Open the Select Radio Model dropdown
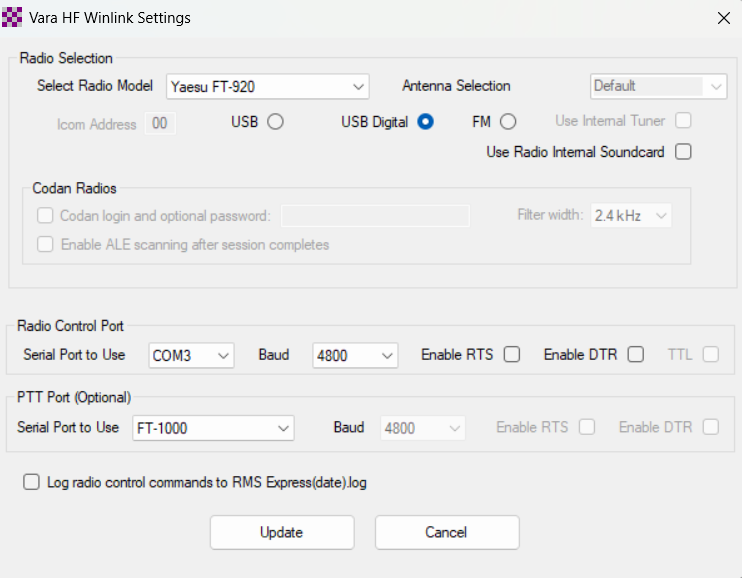The image size is (742, 578). [x=268, y=87]
